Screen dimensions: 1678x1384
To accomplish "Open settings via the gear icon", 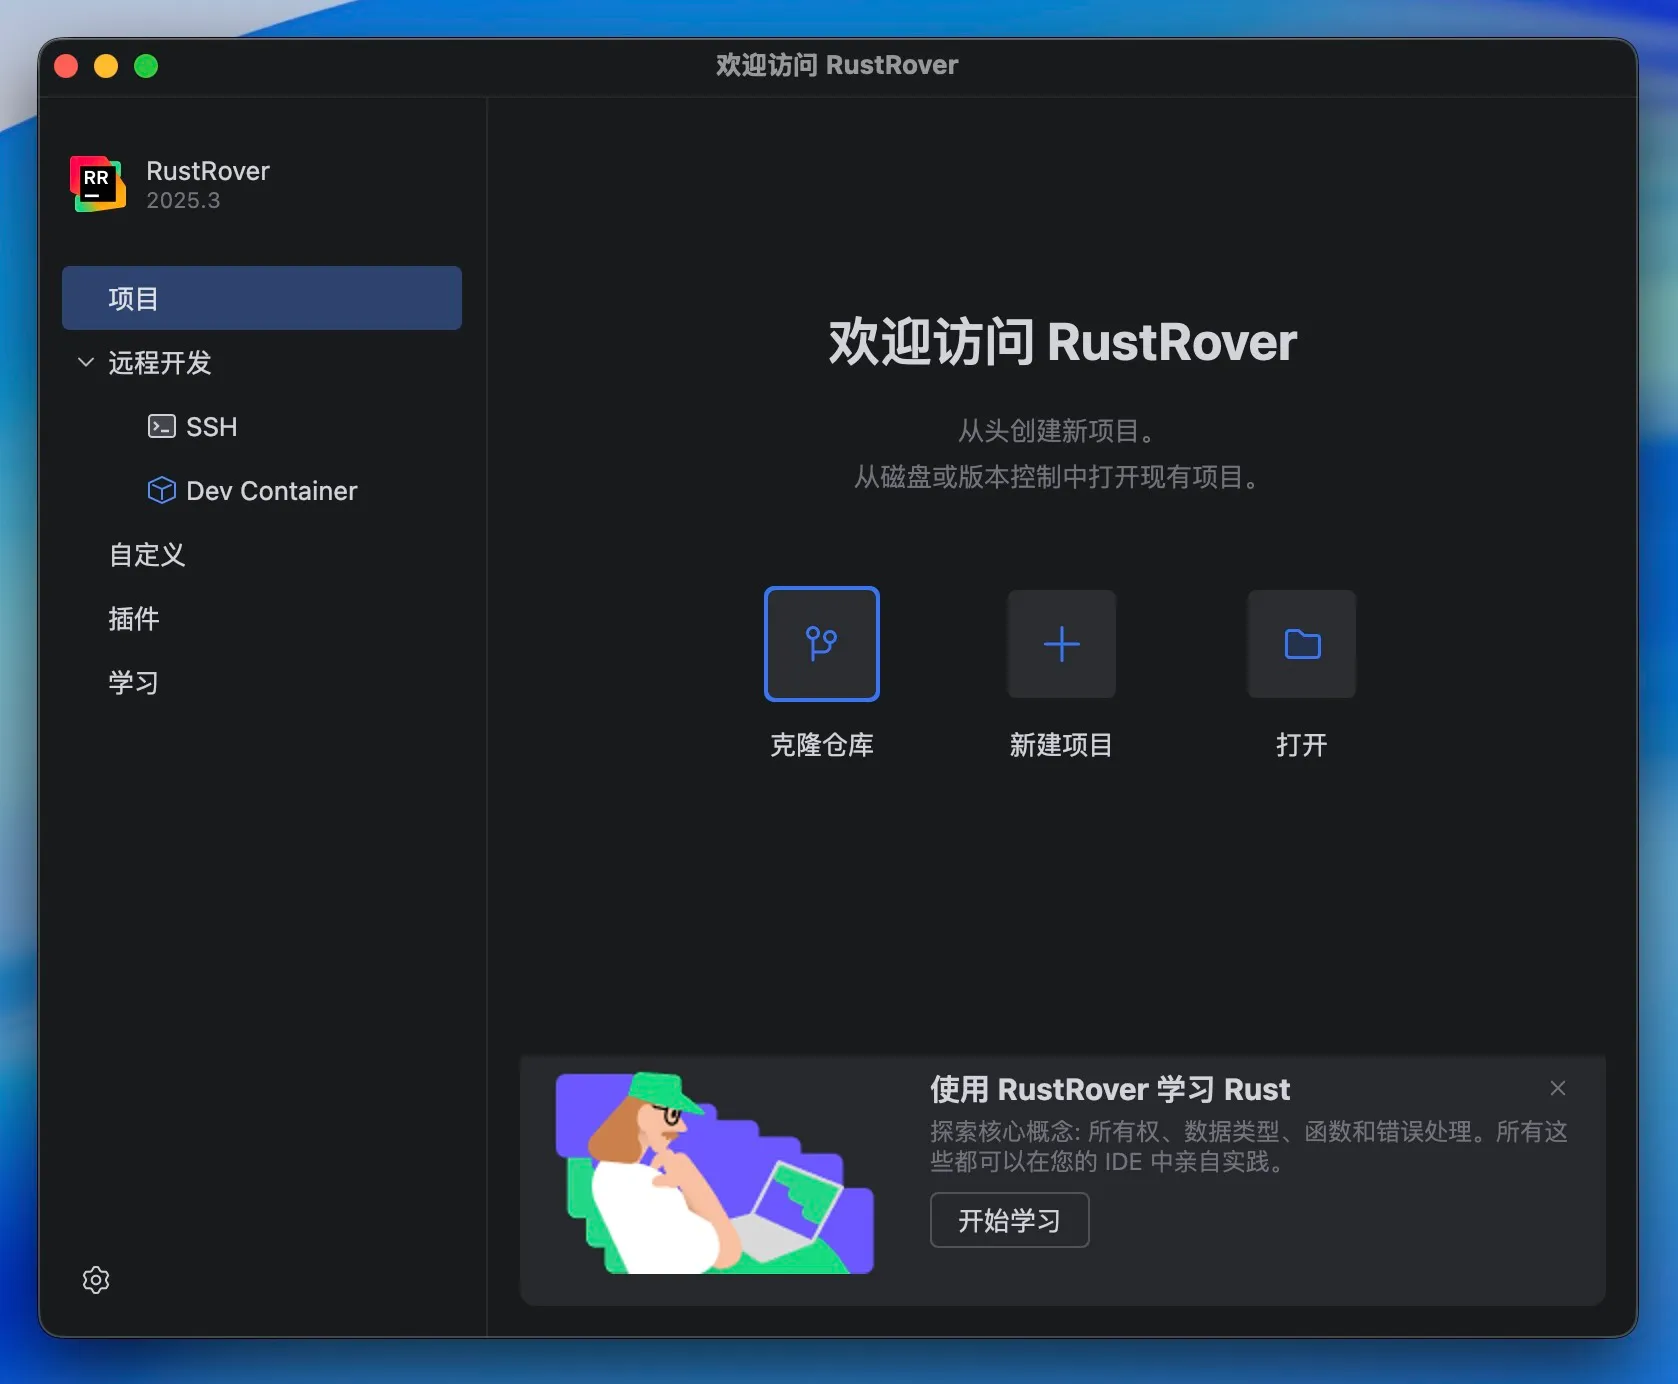I will (96, 1280).
